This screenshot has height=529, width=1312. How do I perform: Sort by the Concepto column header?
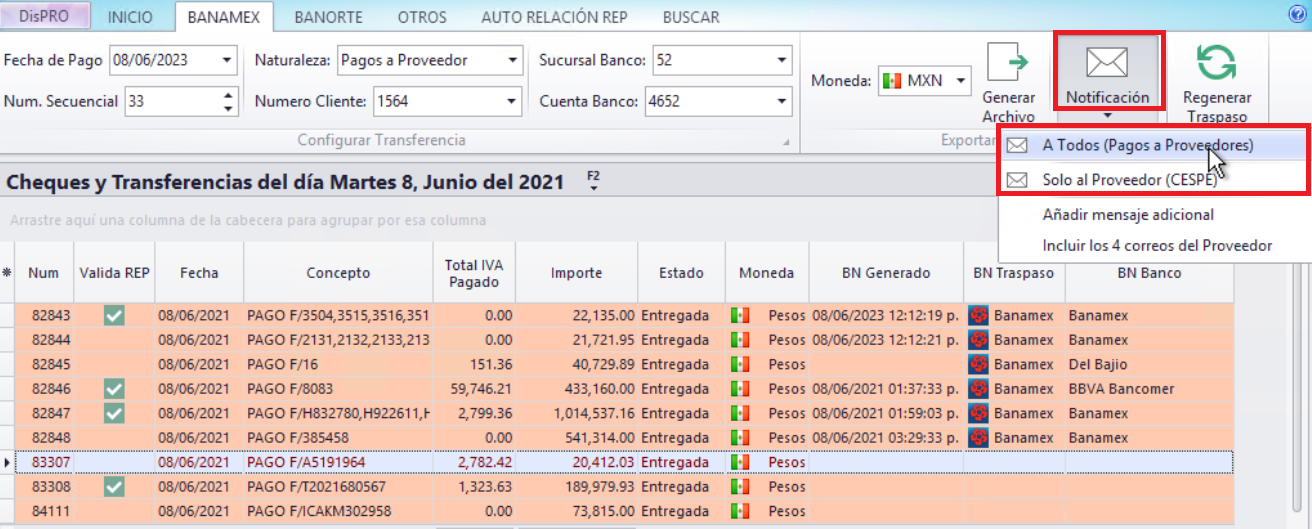click(338, 273)
